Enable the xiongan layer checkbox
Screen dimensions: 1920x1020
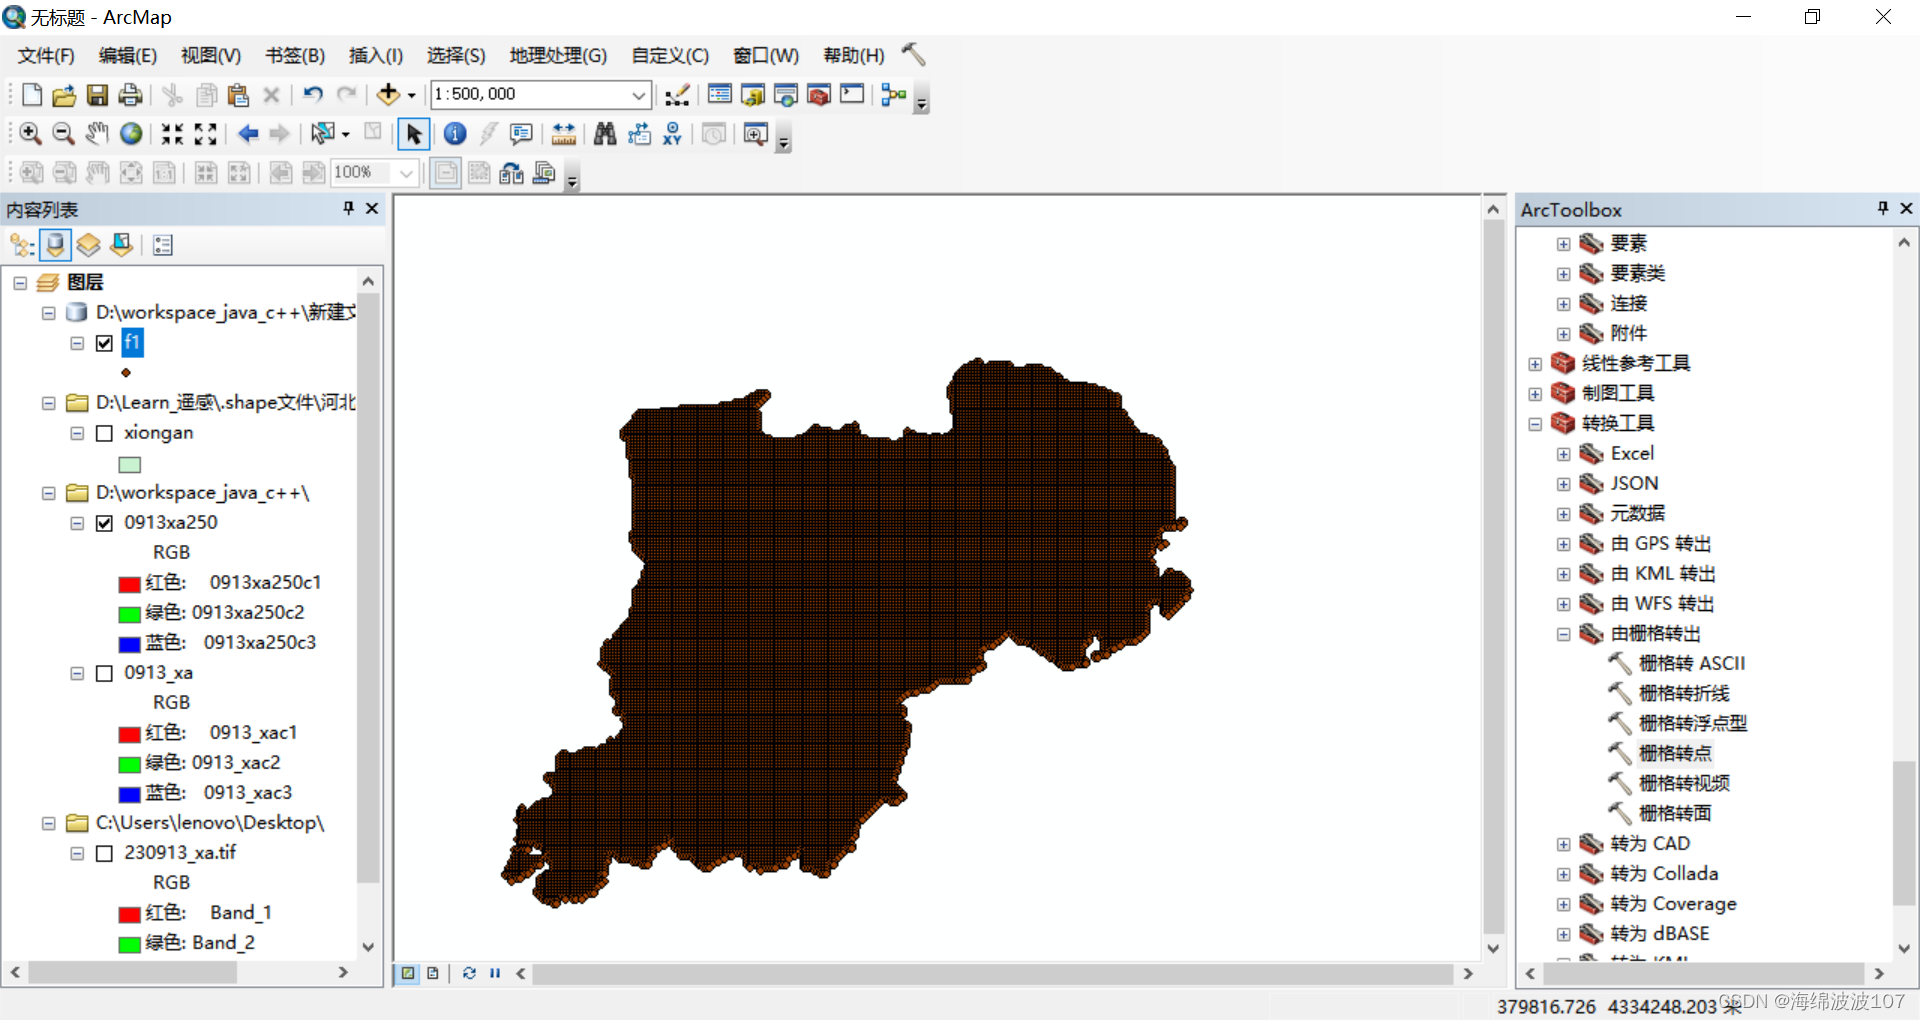[x=105, y=433]
